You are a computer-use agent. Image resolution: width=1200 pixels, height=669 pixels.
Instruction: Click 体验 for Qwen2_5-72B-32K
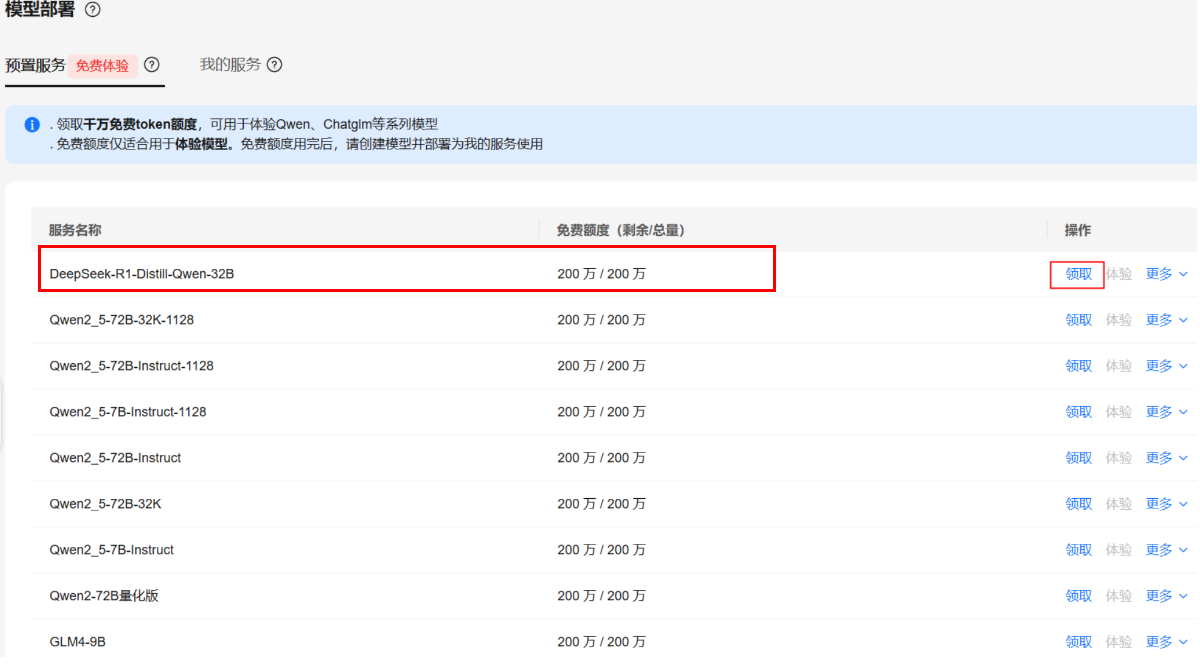pos(1119,504)
